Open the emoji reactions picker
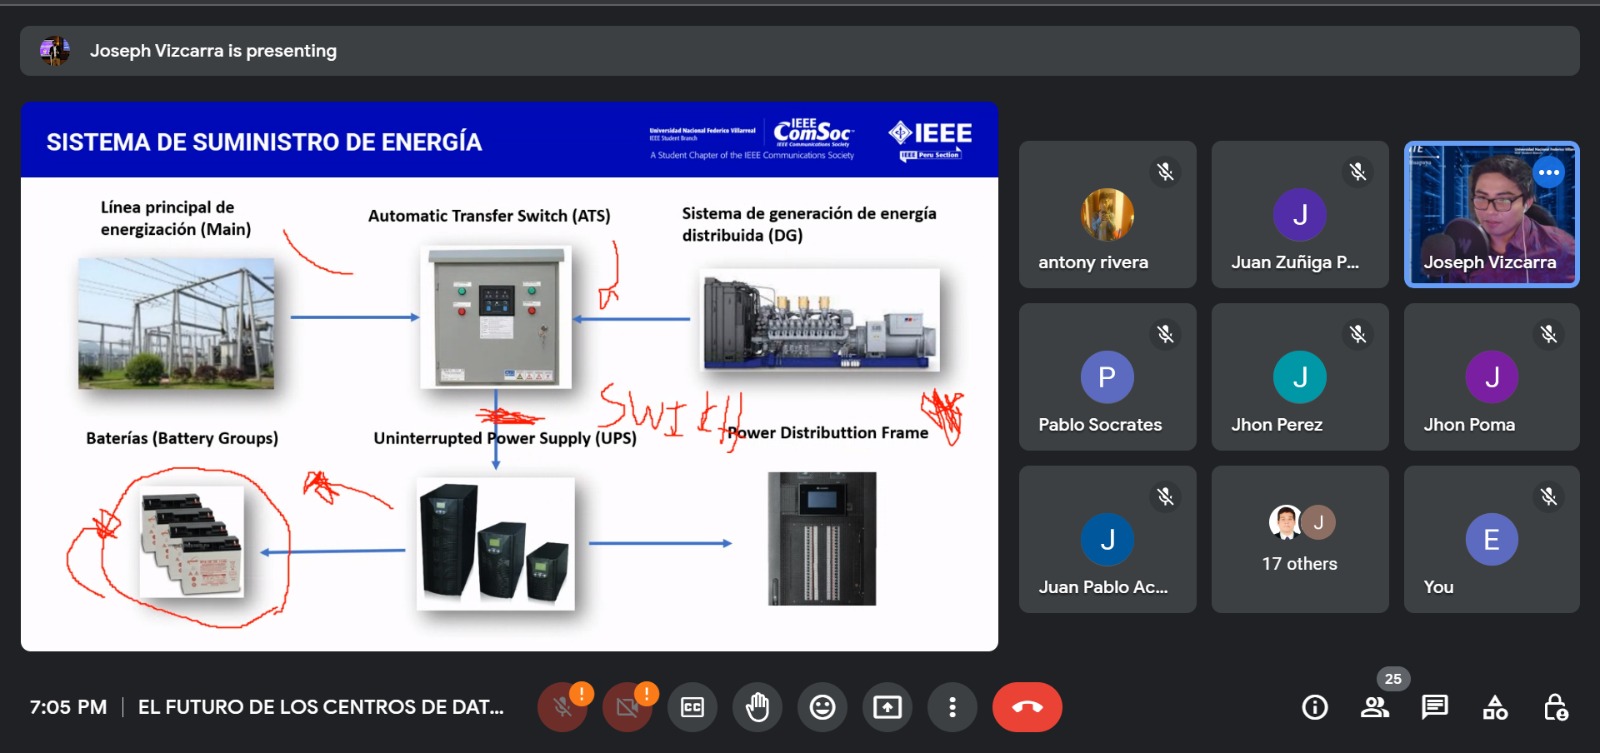The image size is (1600, 753). click(822, 708)
